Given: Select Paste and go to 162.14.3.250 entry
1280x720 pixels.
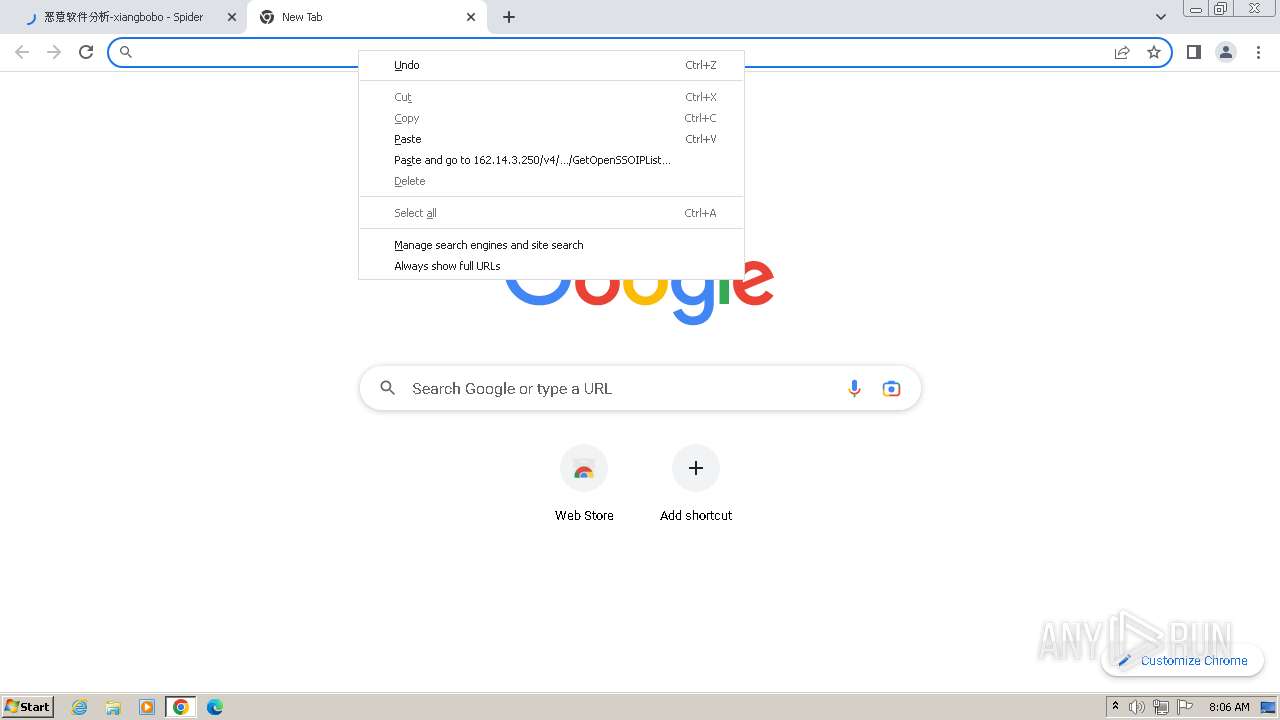Looking at the screenshot, I should point(551,160).
